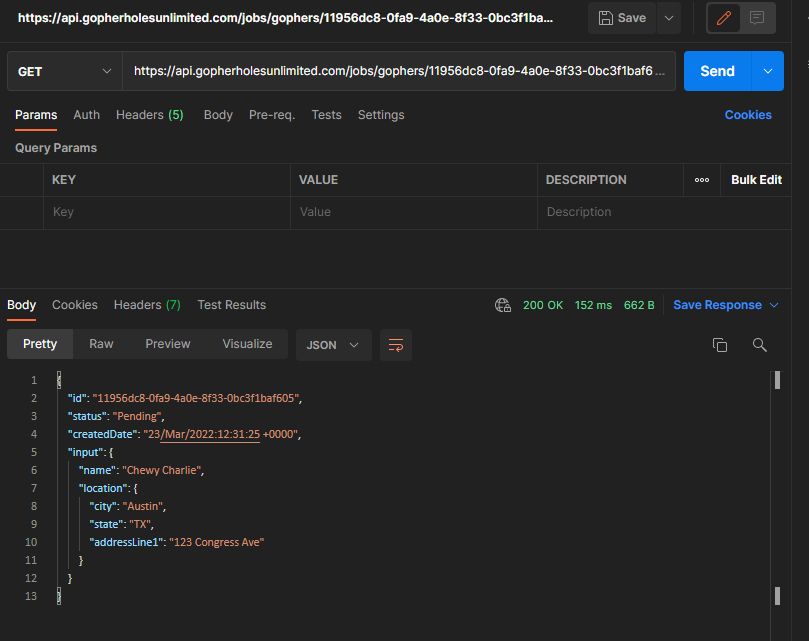809x641 pixels.
Task: Select the Visualize response view
Action: point(247,344)
